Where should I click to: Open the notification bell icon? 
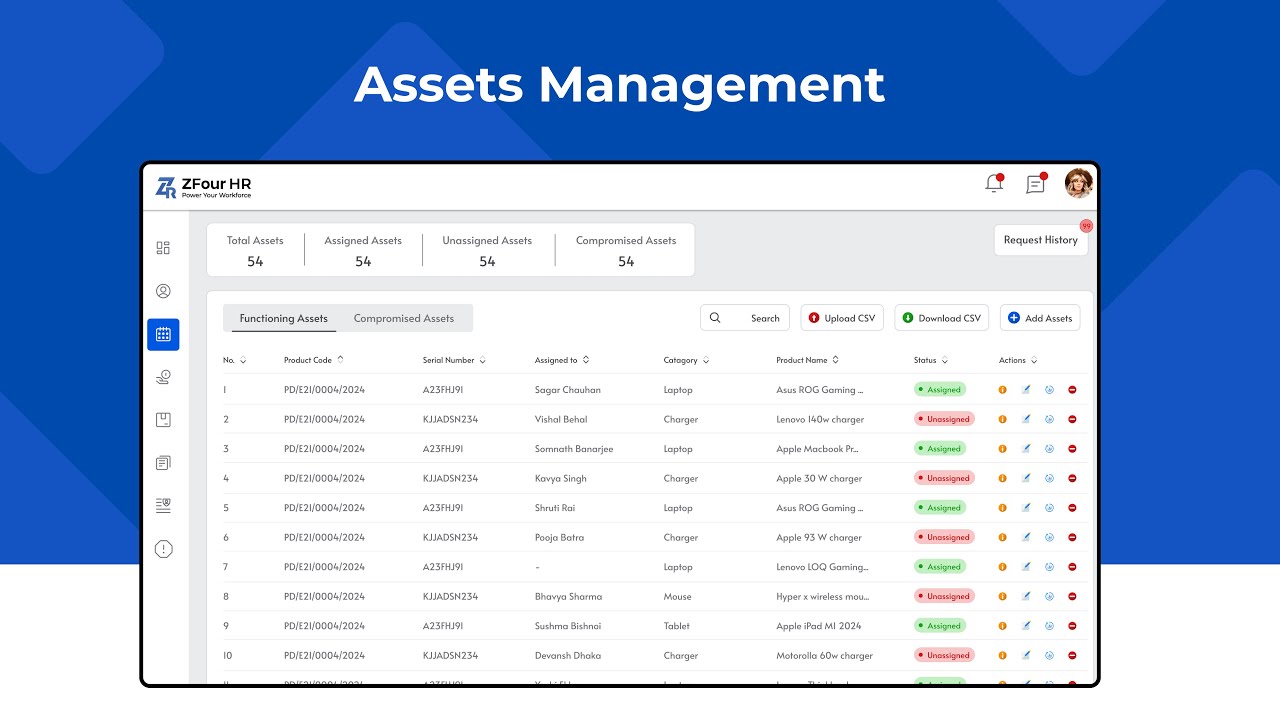click(x=992, y=184)
